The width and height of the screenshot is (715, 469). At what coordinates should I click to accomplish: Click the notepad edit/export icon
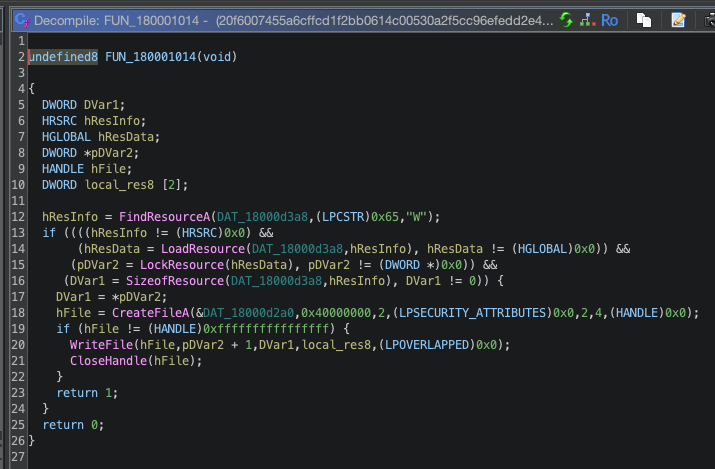(678, 20)
